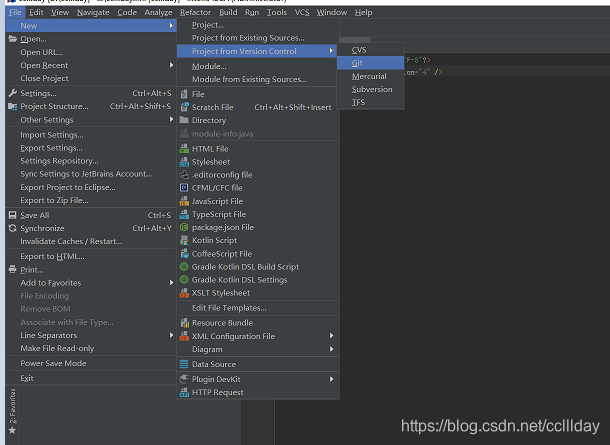The image size is (610, 445).
Task: Open the VCS menu
Action: (302, 12)
